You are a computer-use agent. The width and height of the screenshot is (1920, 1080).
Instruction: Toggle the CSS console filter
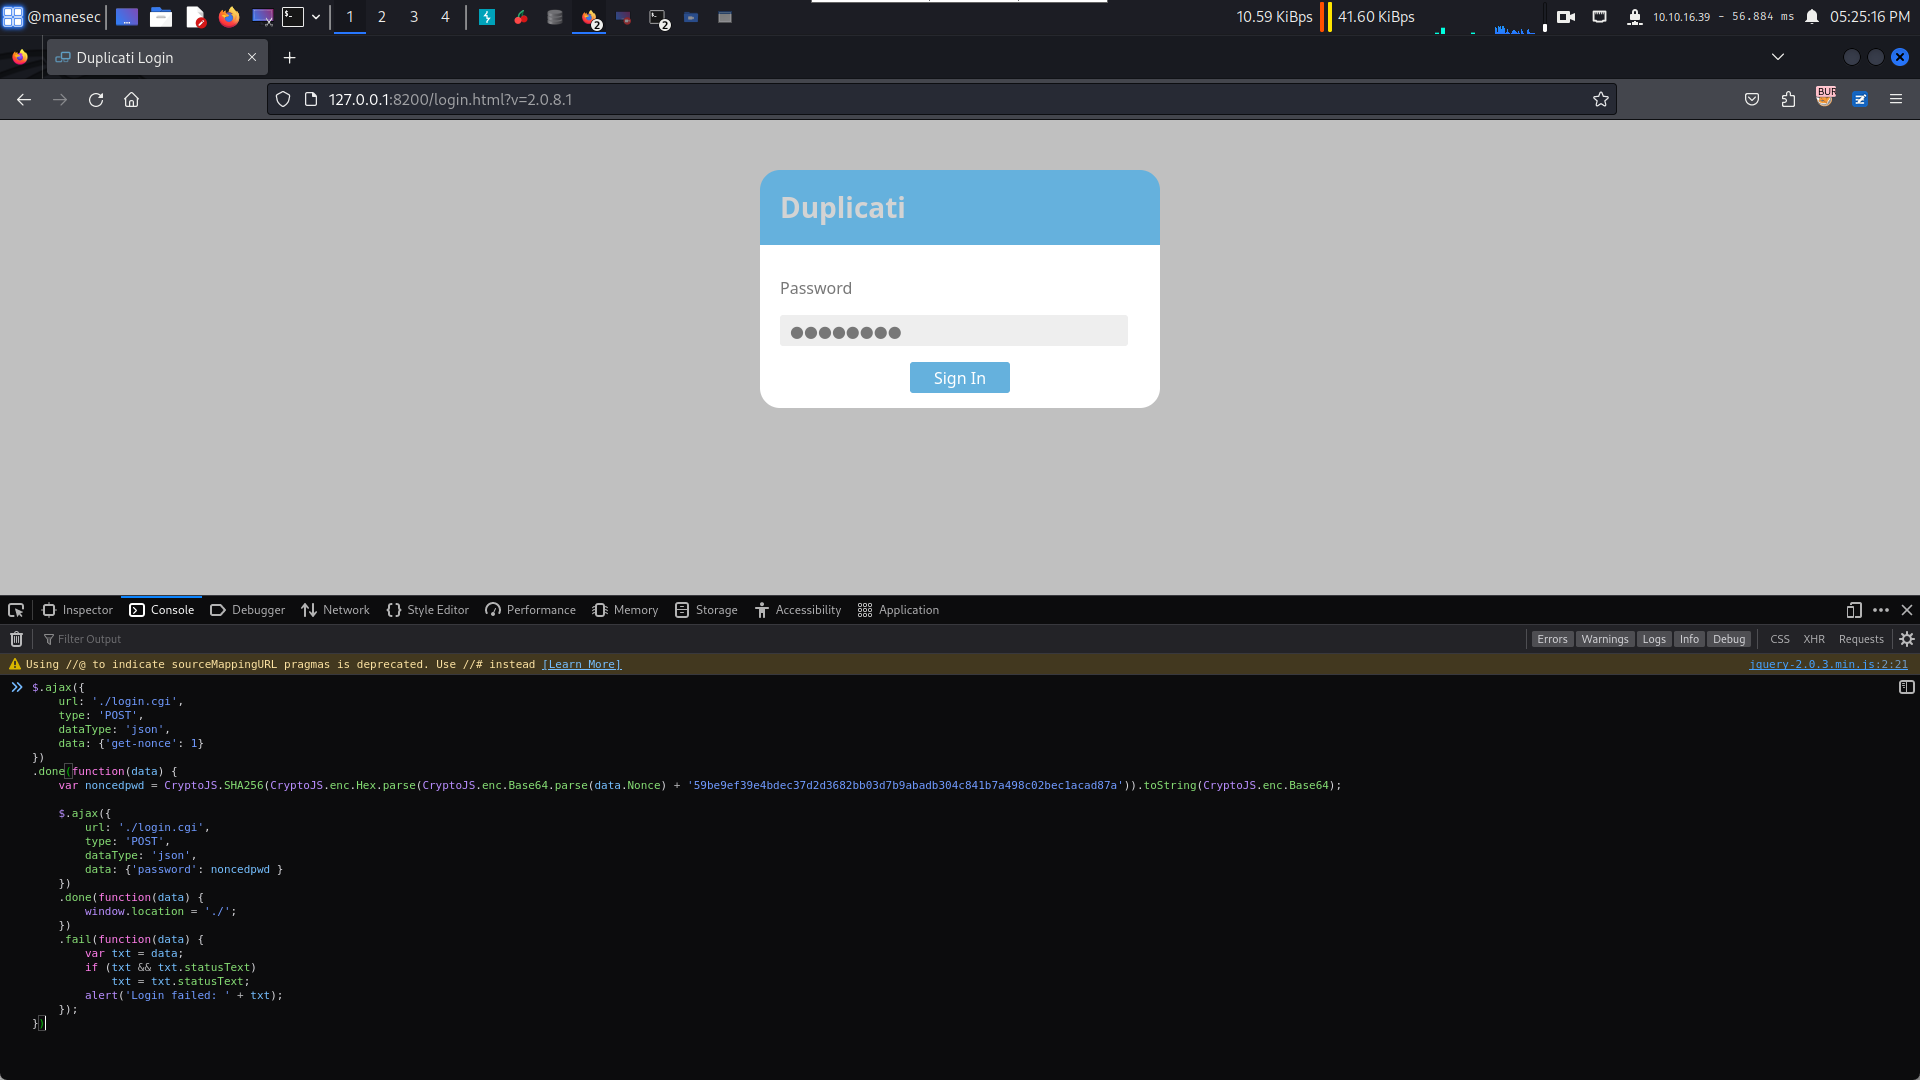tap(1780, 639)
